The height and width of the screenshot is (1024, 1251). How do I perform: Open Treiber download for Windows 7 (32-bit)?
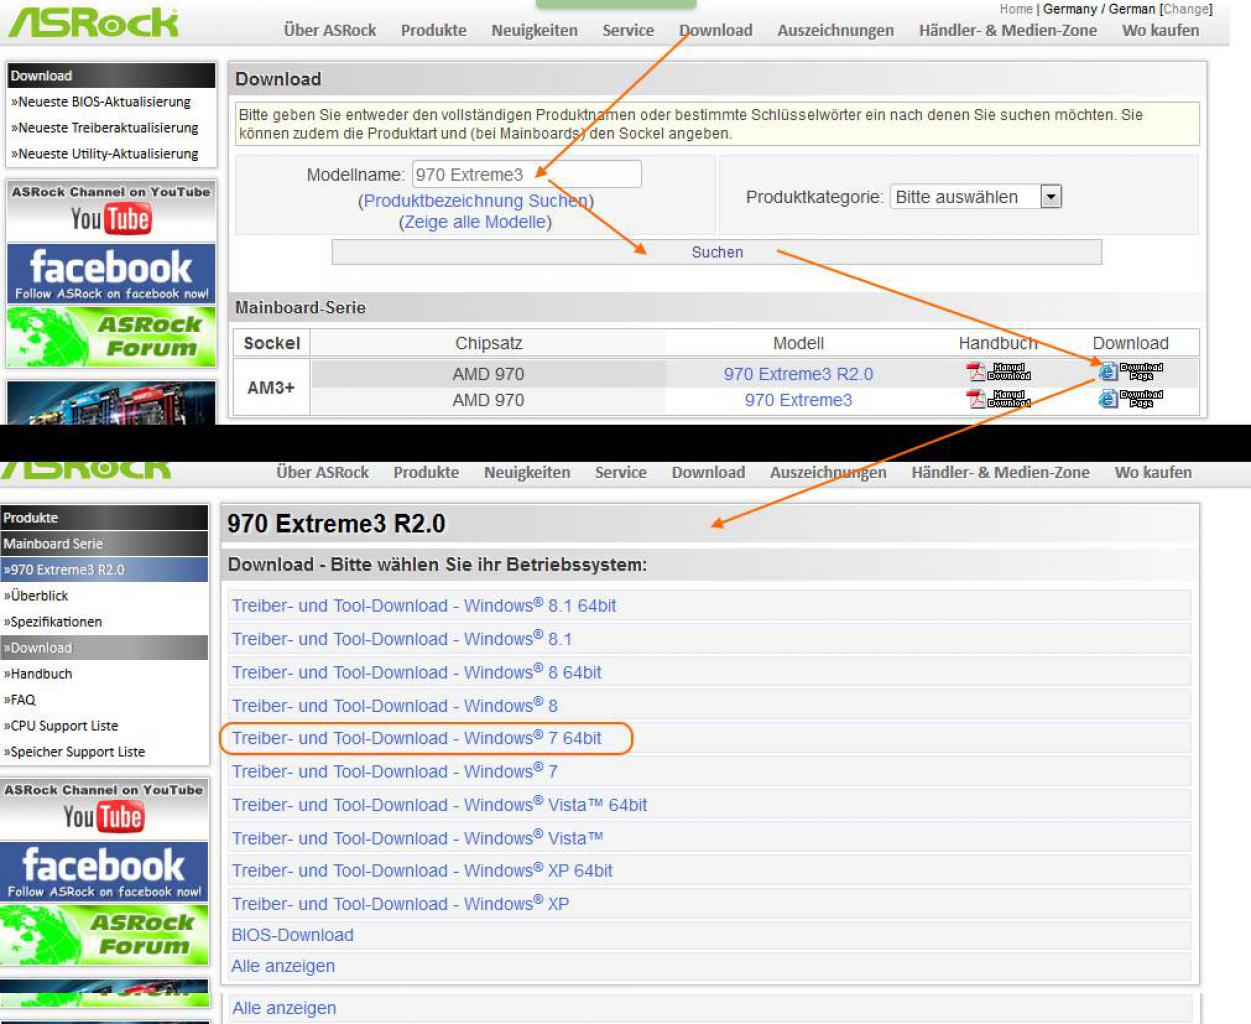click(395, 772)
